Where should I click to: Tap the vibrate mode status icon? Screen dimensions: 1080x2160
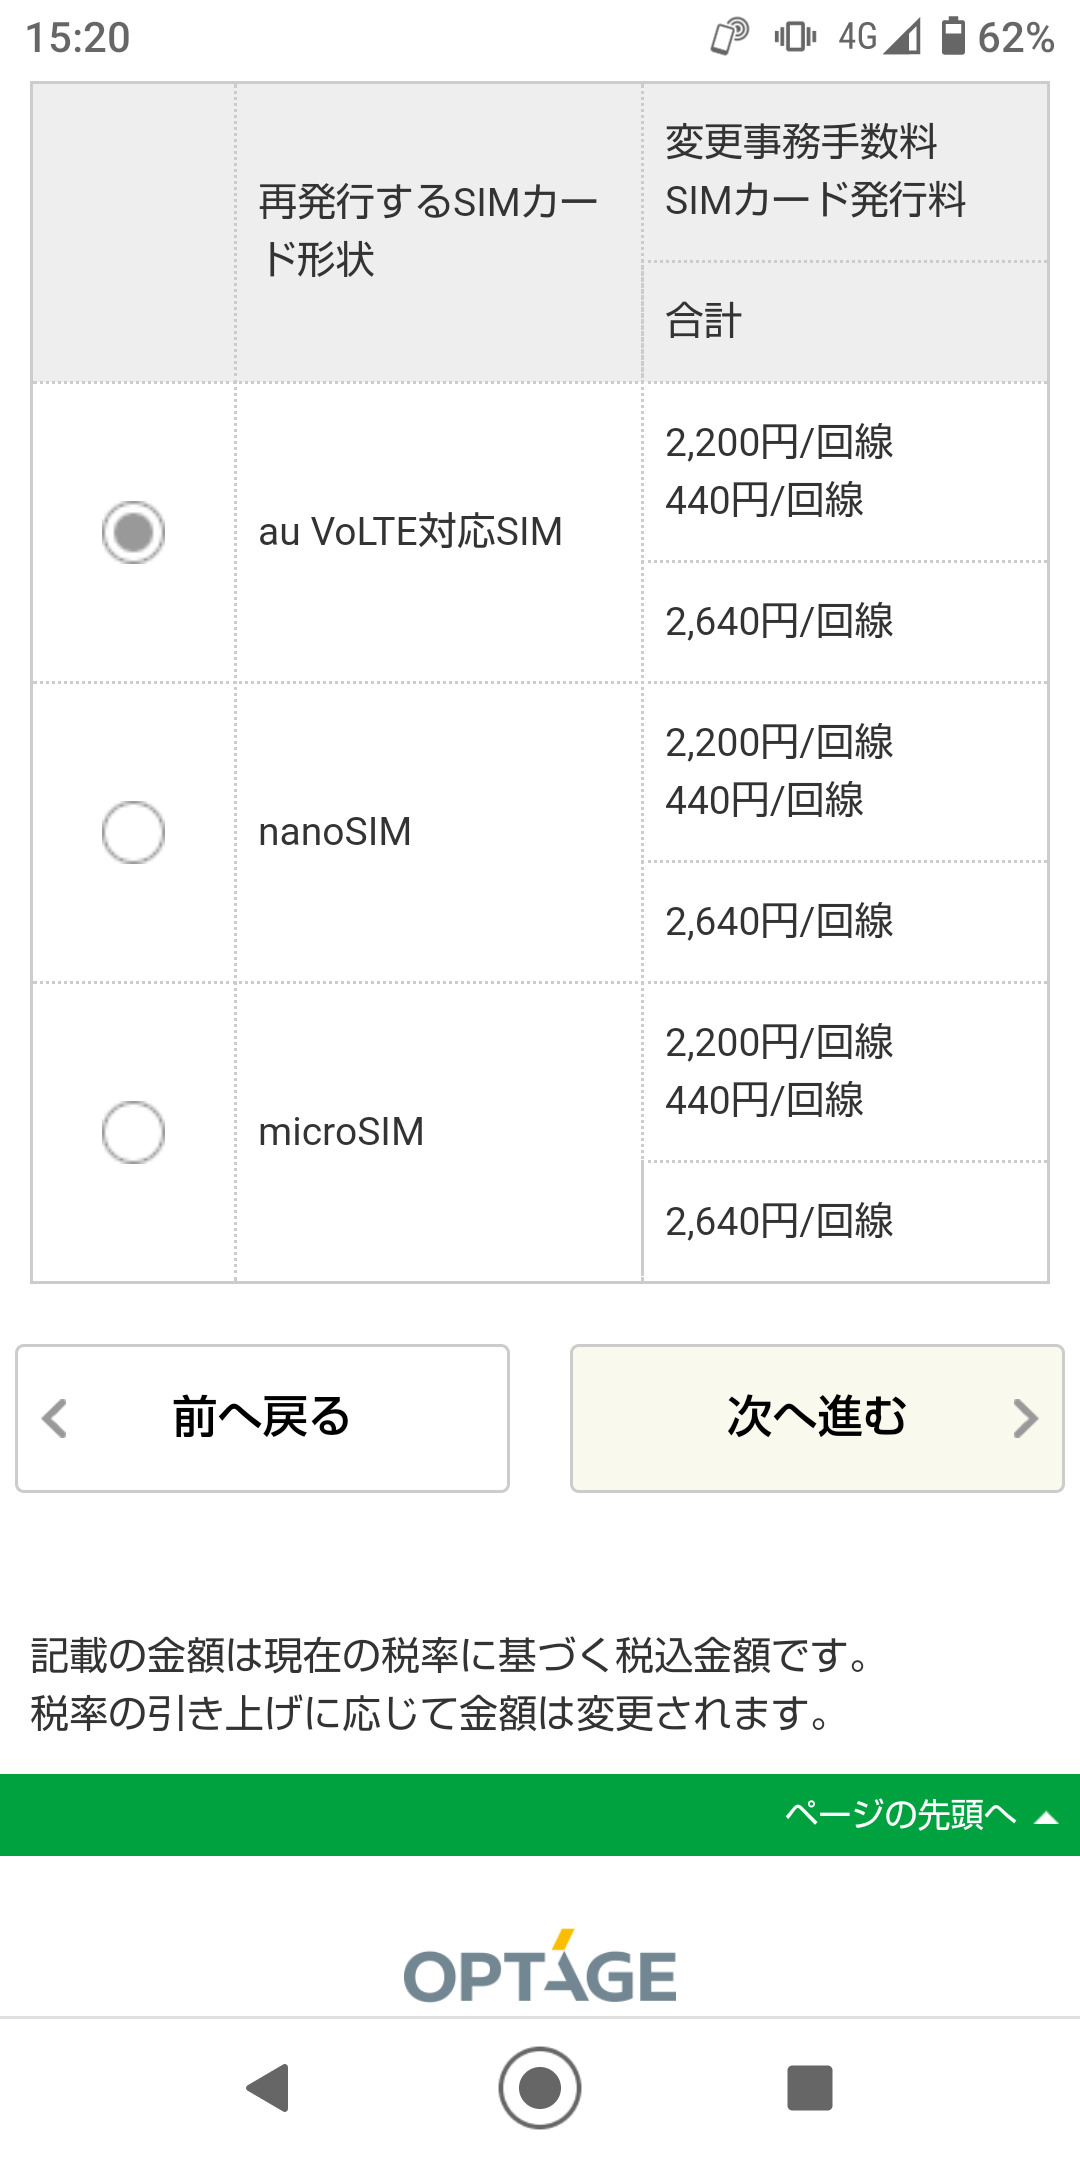point(795,37)
